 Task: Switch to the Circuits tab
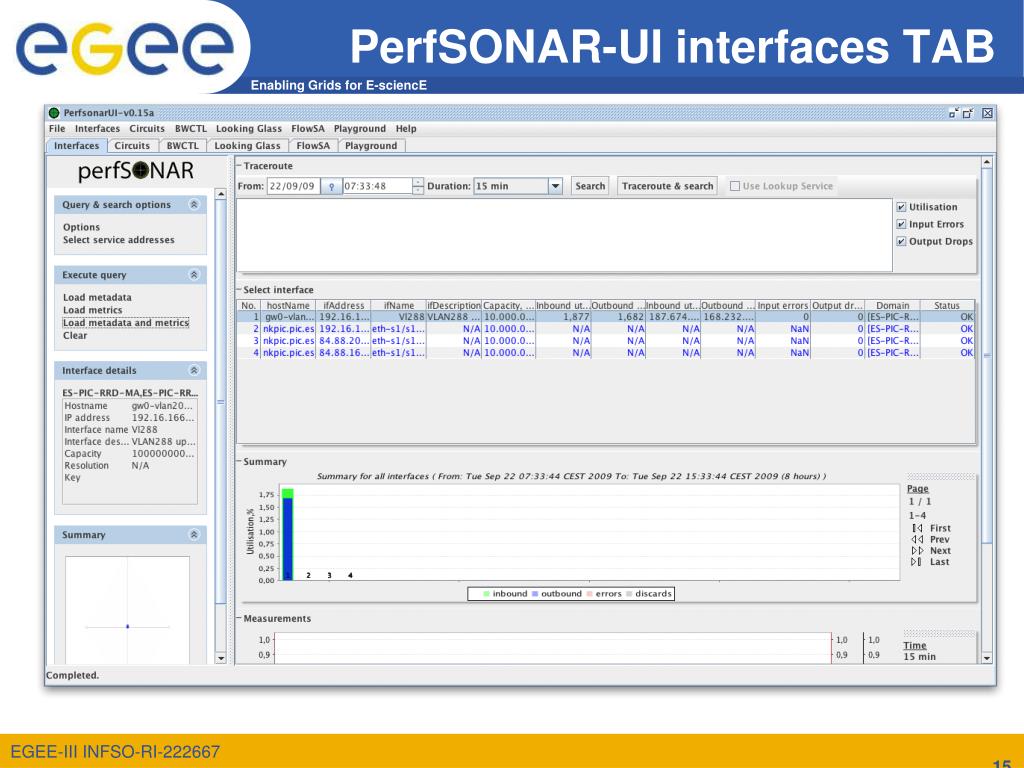132,146
